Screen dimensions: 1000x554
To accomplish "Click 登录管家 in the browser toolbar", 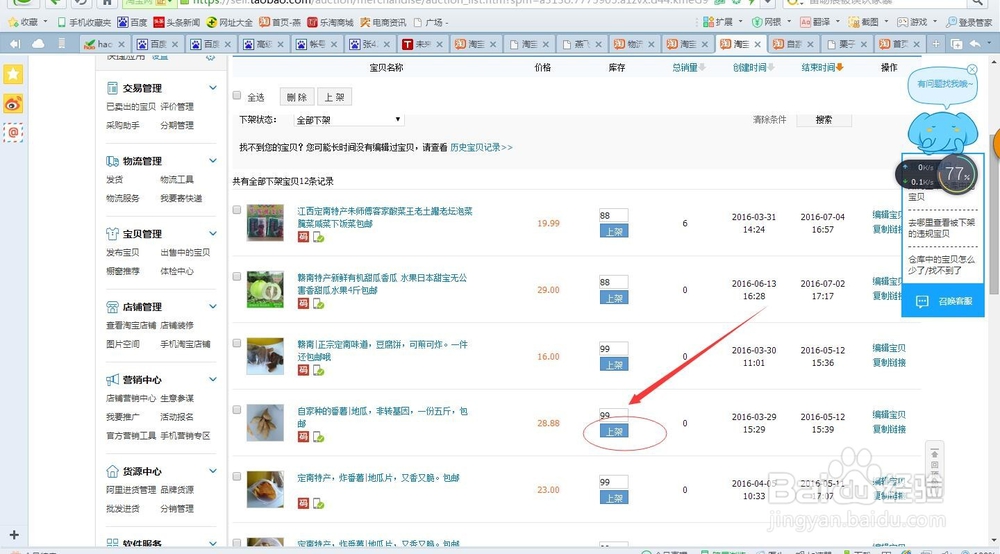I will click(x=969, y=22).
